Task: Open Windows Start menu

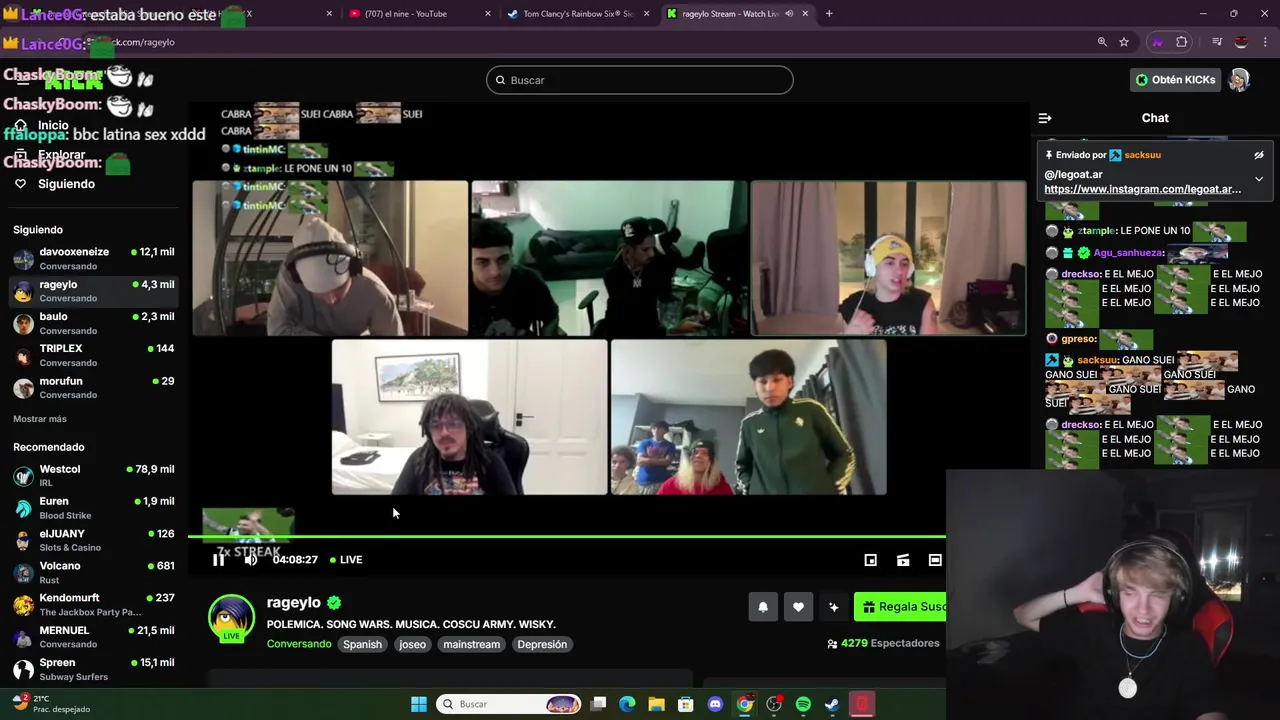Action: click(419, 704)
